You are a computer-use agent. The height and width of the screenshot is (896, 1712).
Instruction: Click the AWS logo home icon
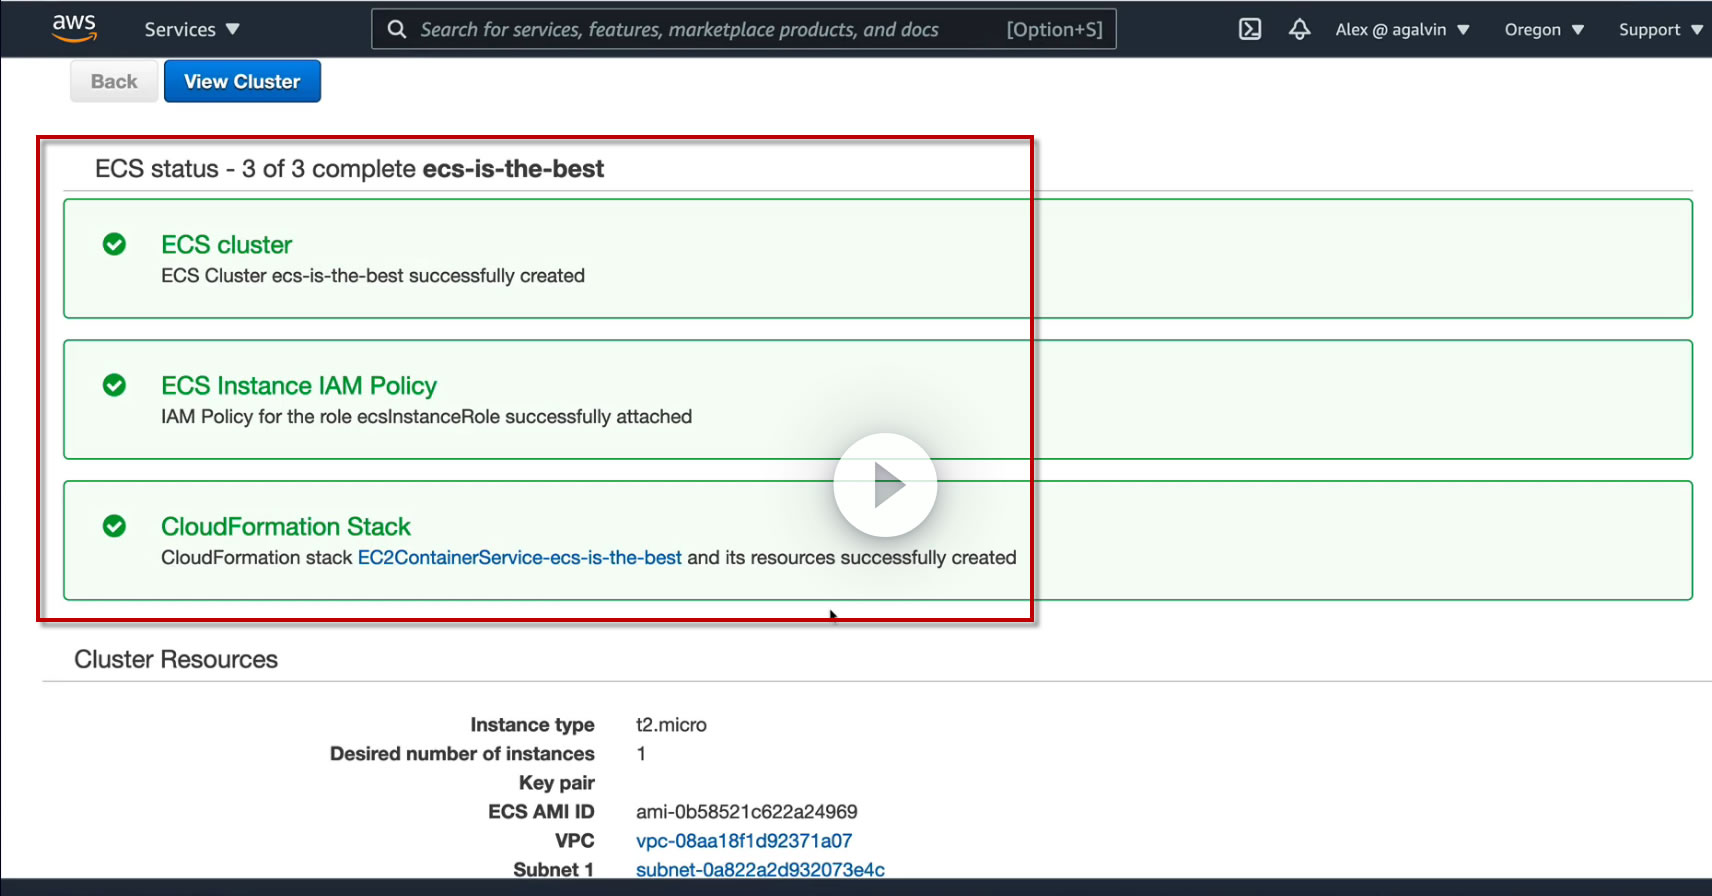tap(74, 28)
